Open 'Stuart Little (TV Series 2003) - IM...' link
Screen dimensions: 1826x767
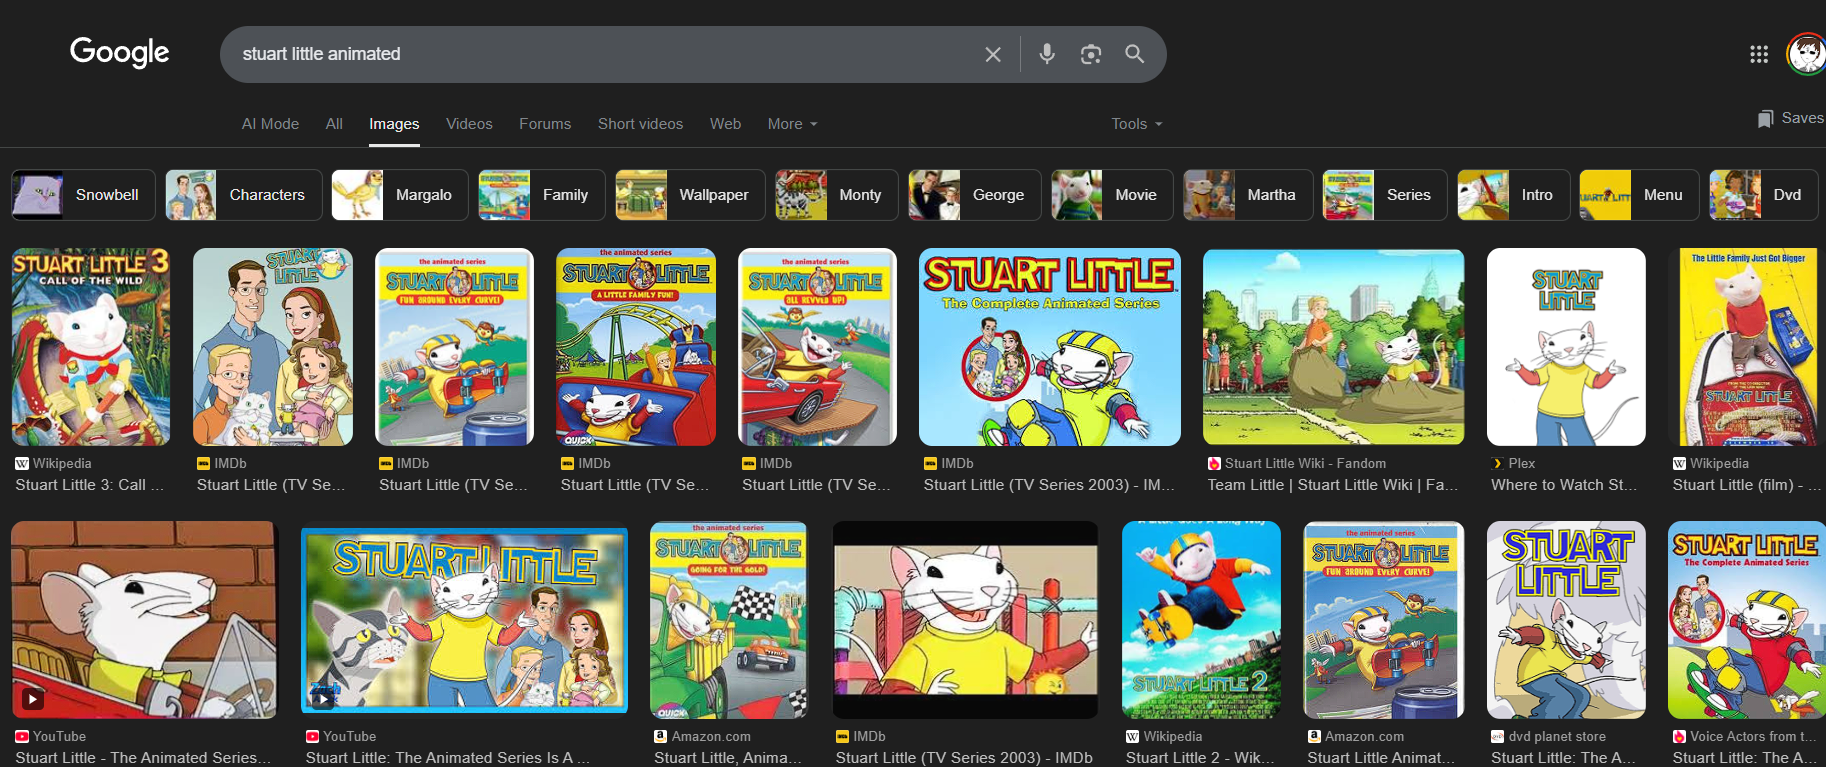[1049, 485]
